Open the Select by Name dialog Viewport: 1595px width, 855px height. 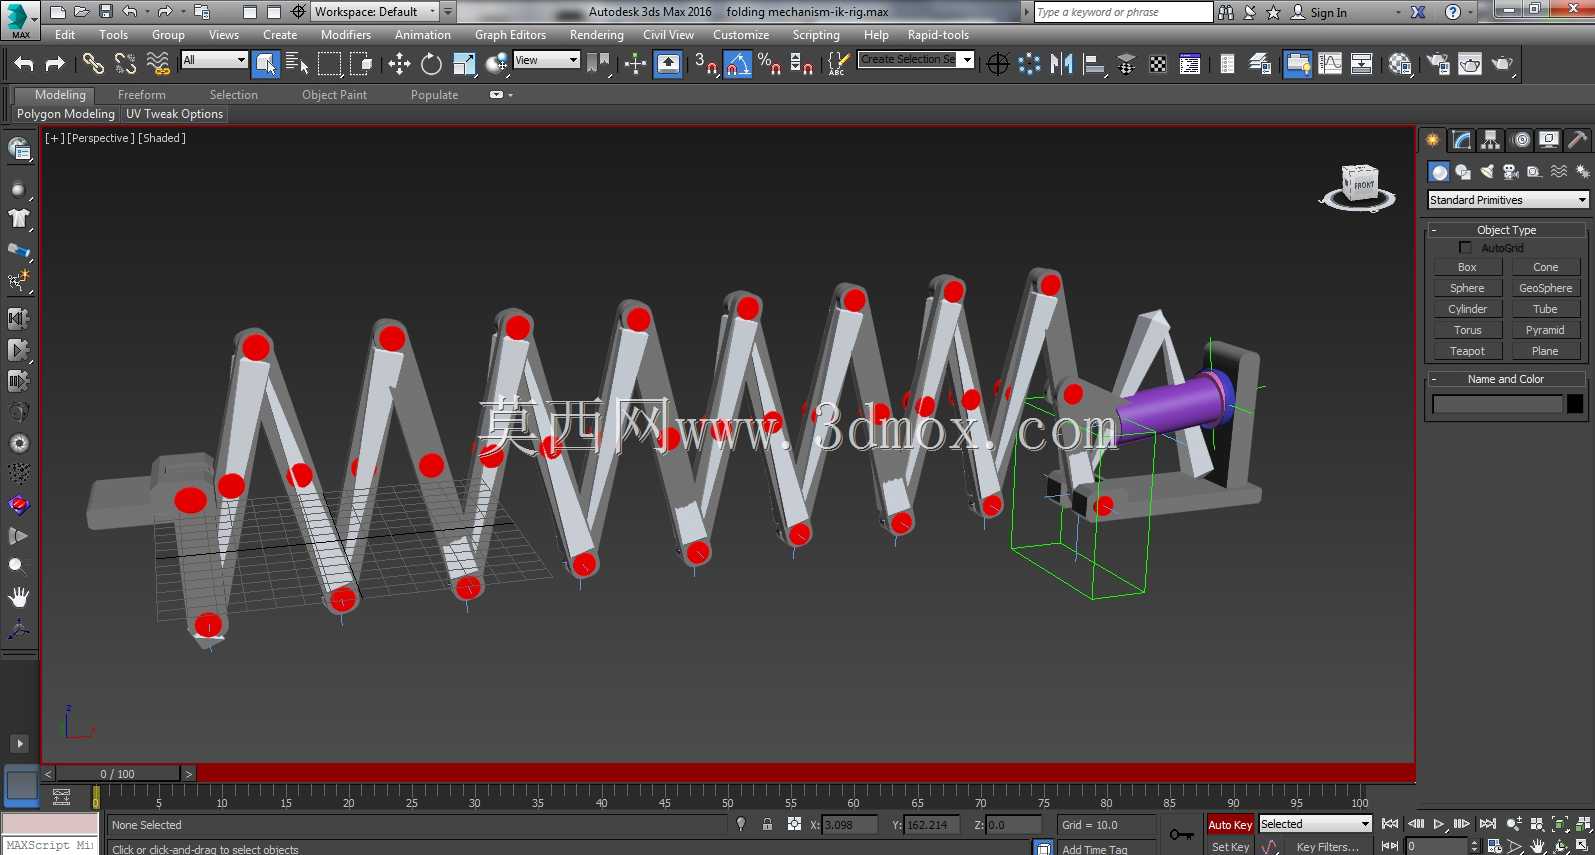[297, 64]
